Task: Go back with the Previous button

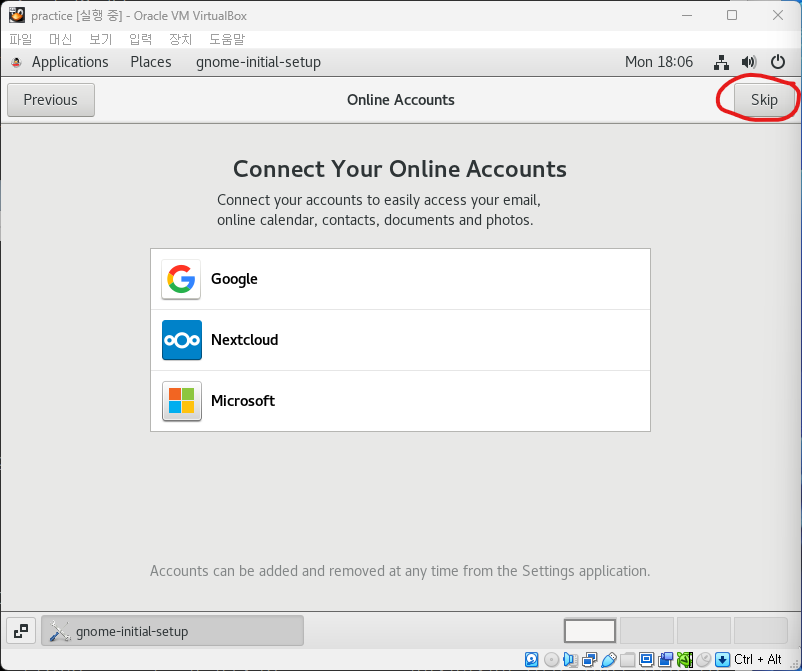Action: tap(51, 100)
